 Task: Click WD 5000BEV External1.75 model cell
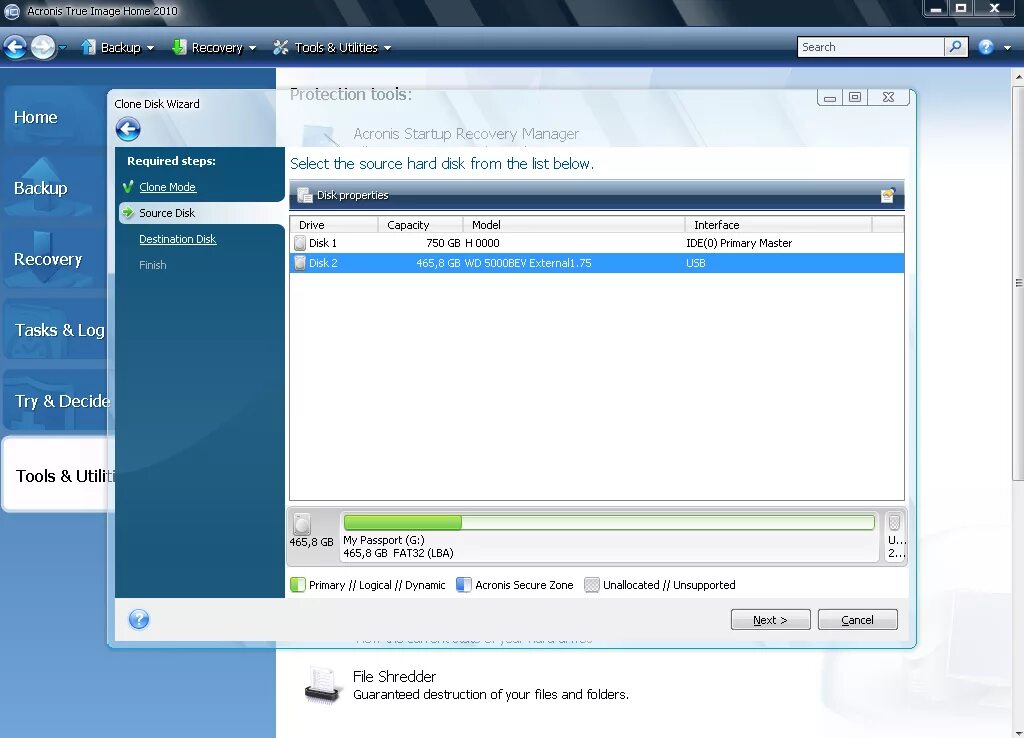click(528, 263)
